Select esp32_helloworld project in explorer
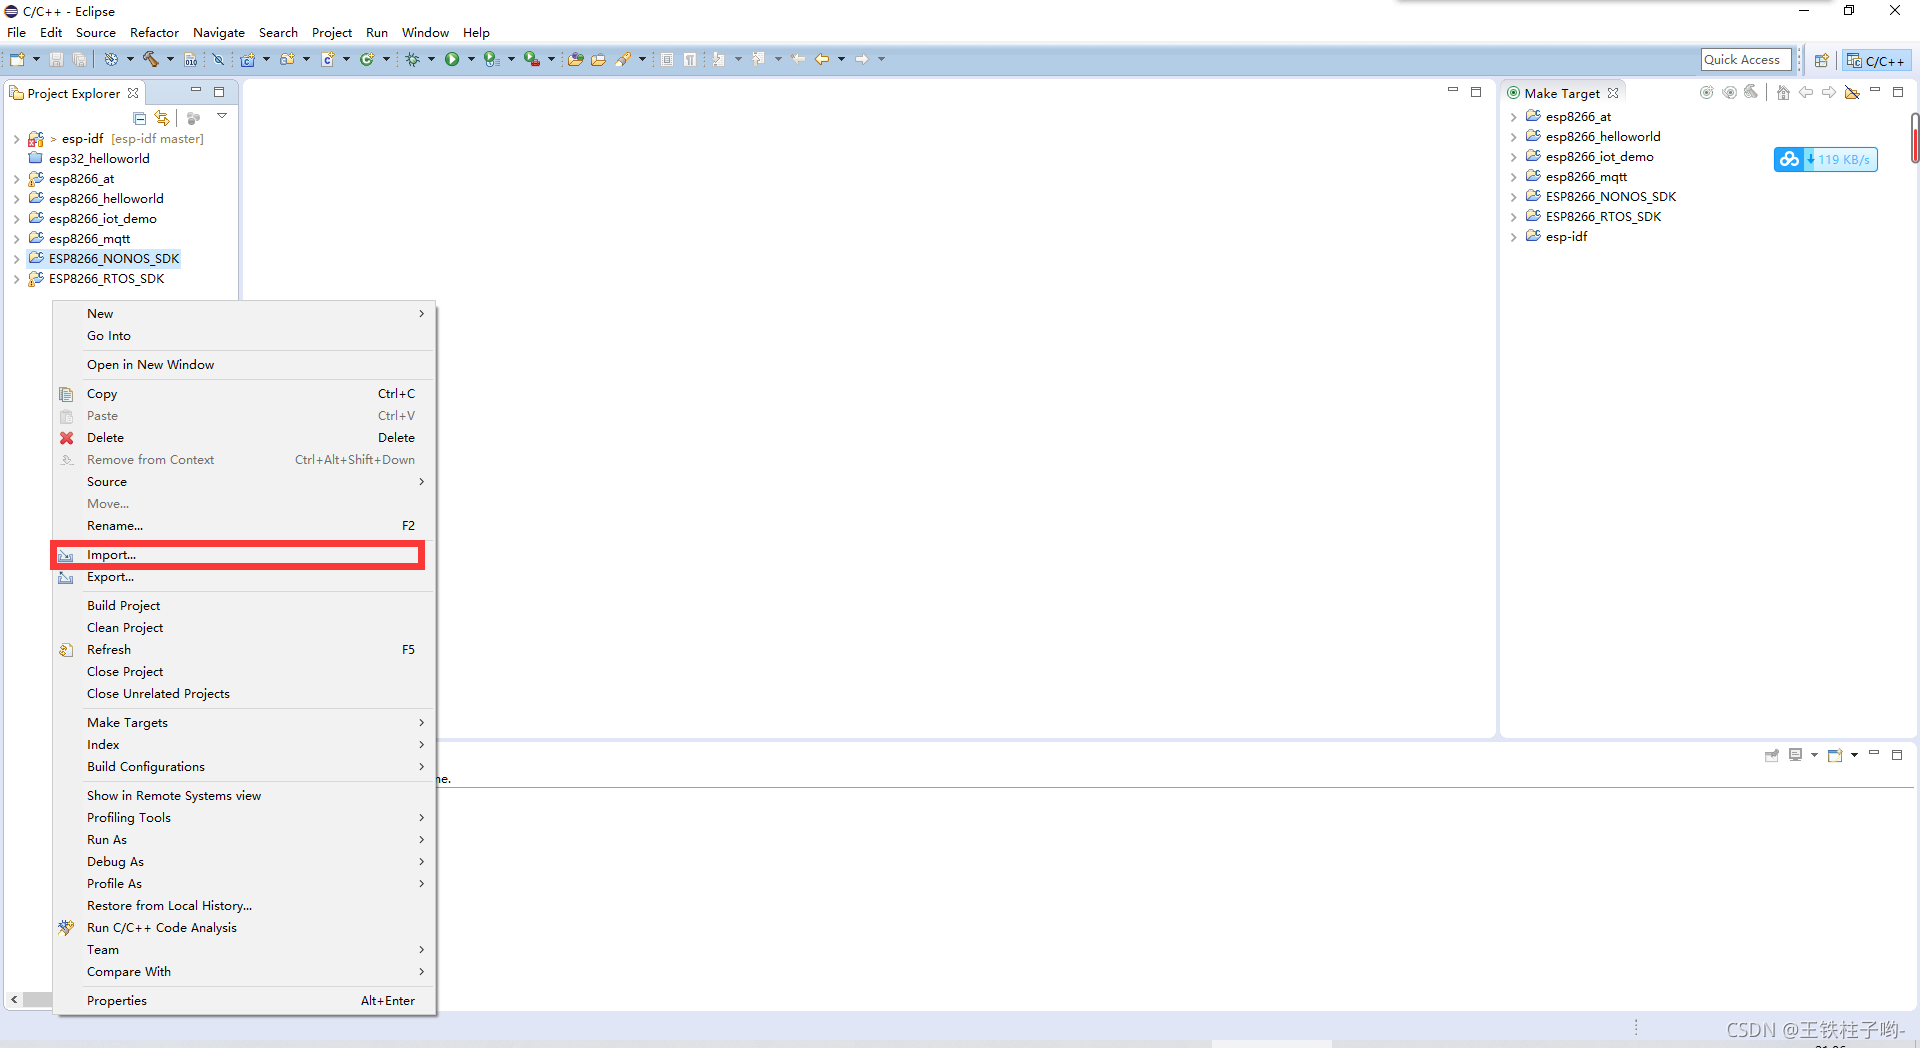Image resolution: width=1920 pixels, height=1048 pixels. pos(99,159)
